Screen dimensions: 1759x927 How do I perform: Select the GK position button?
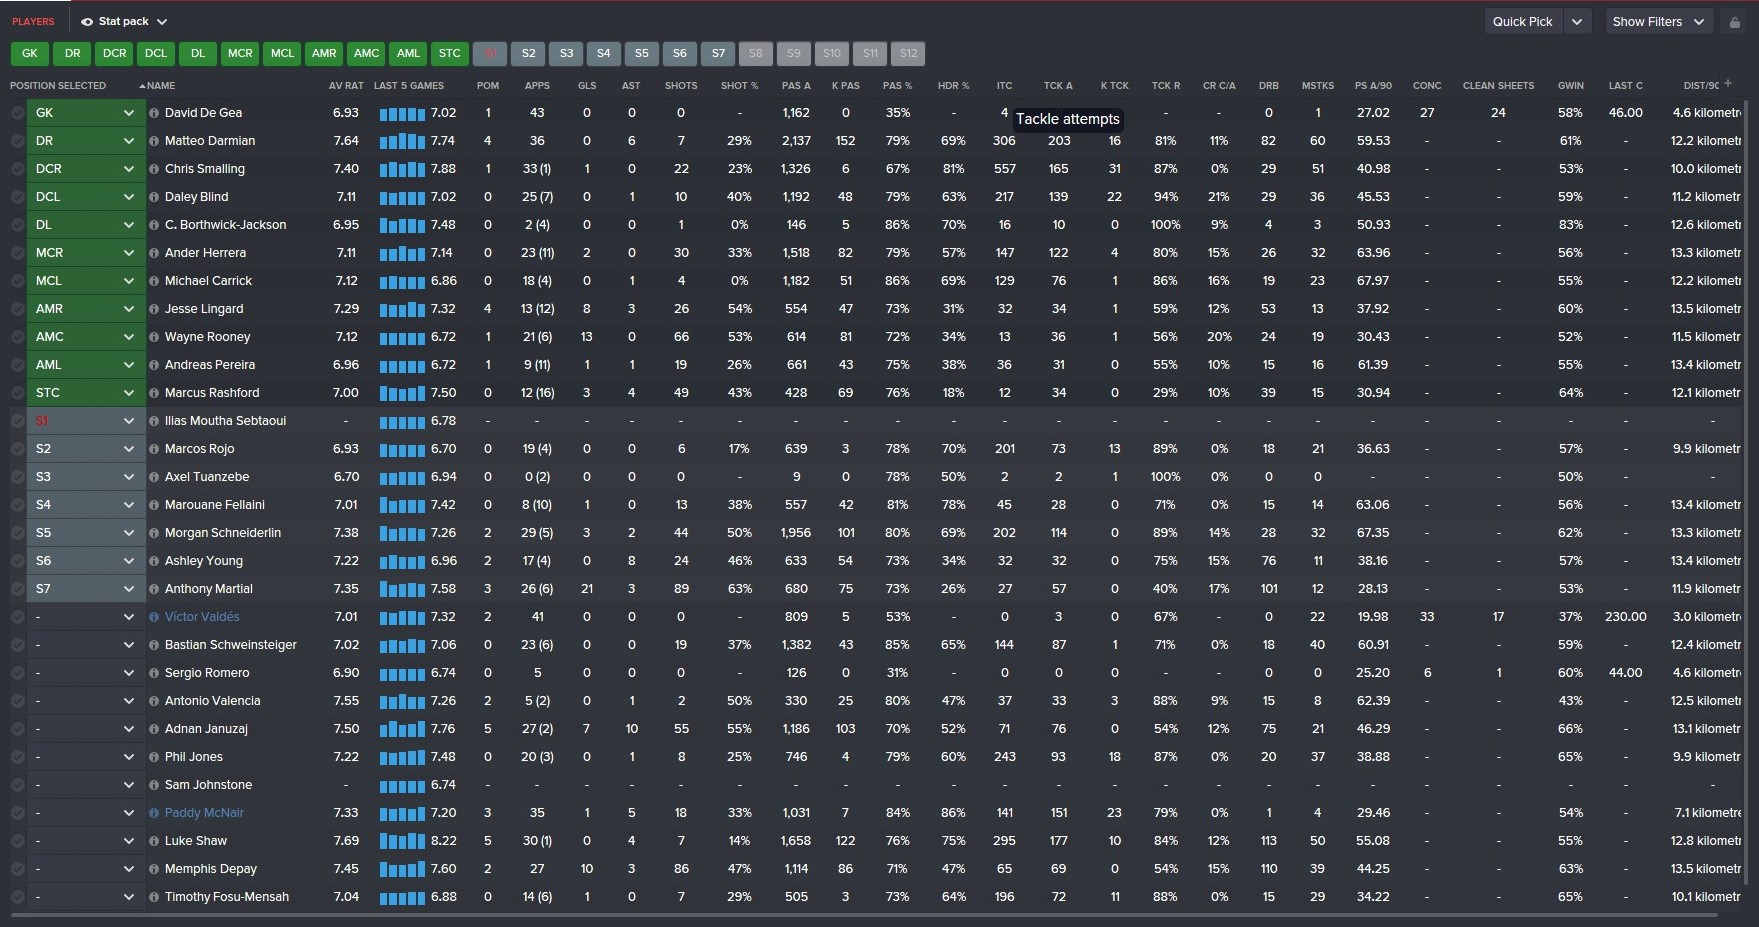(x=30, y=54)
